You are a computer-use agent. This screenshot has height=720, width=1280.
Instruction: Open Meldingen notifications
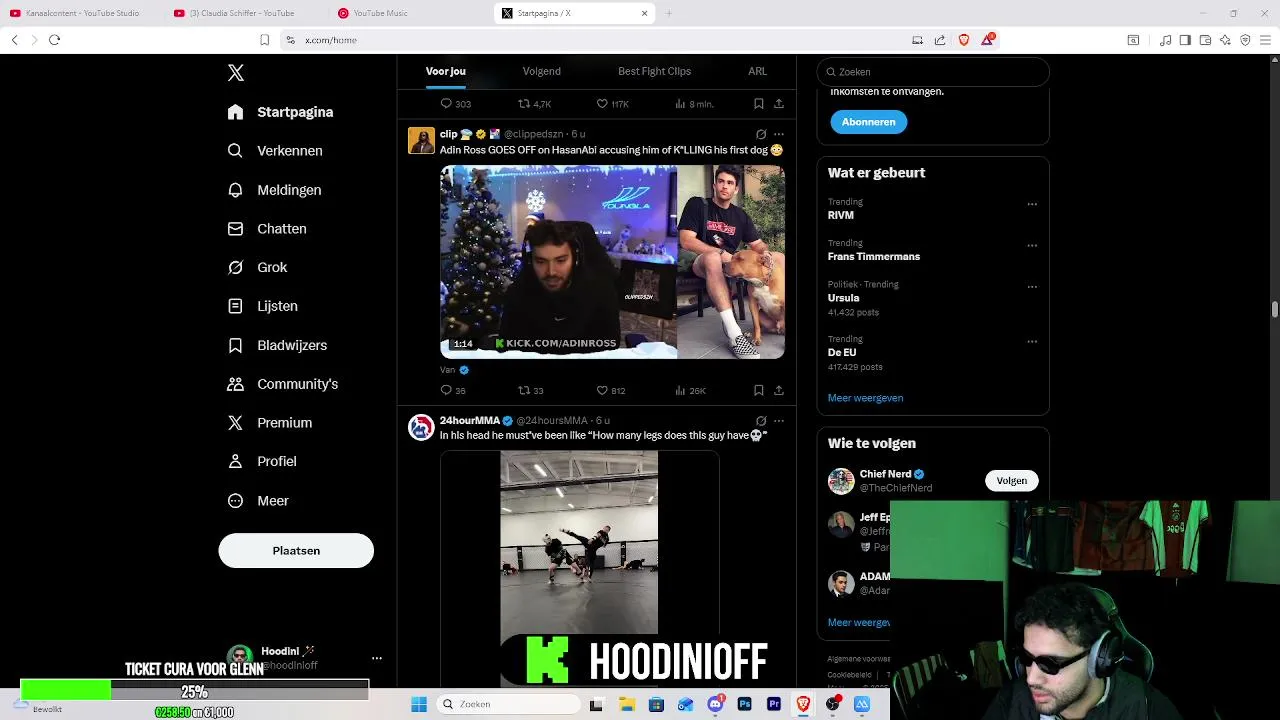(275, 190)
